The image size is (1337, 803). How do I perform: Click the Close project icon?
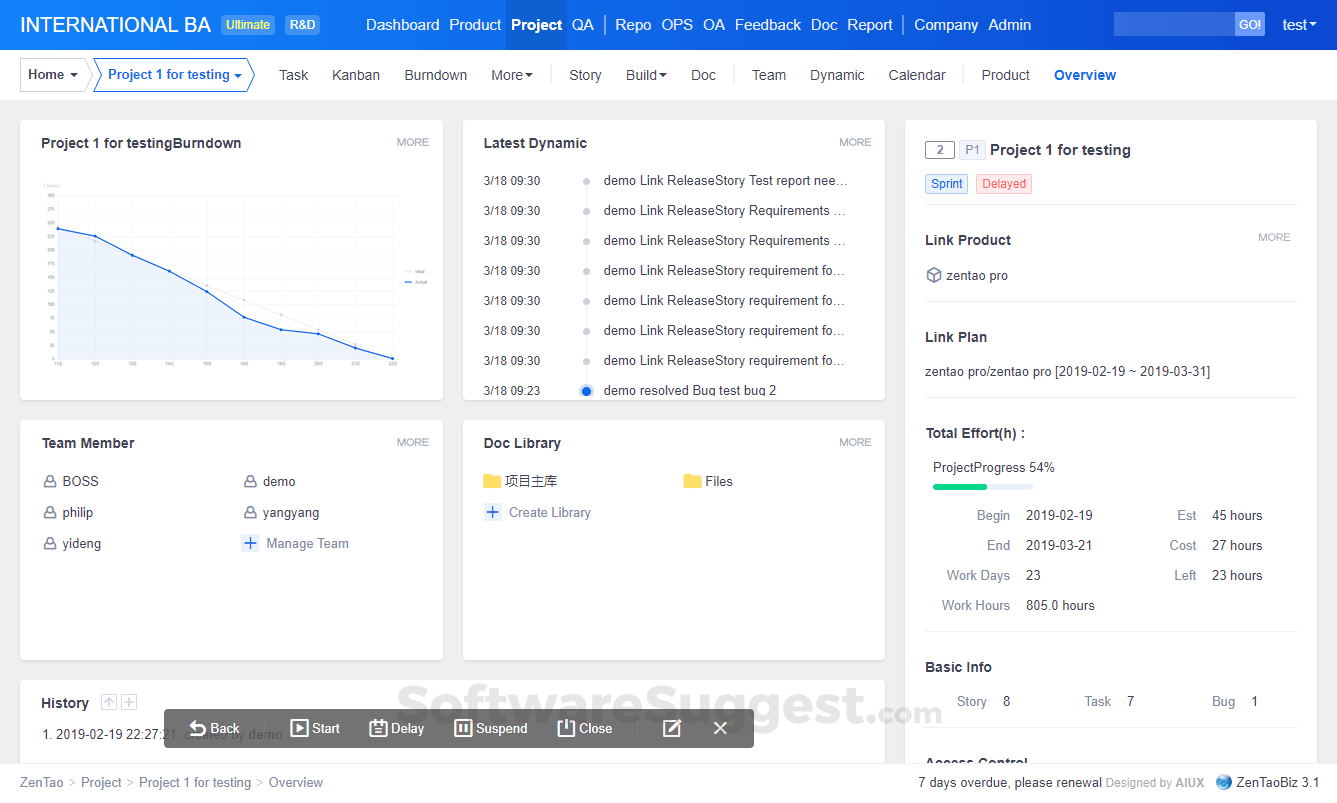tap(566, 728)
